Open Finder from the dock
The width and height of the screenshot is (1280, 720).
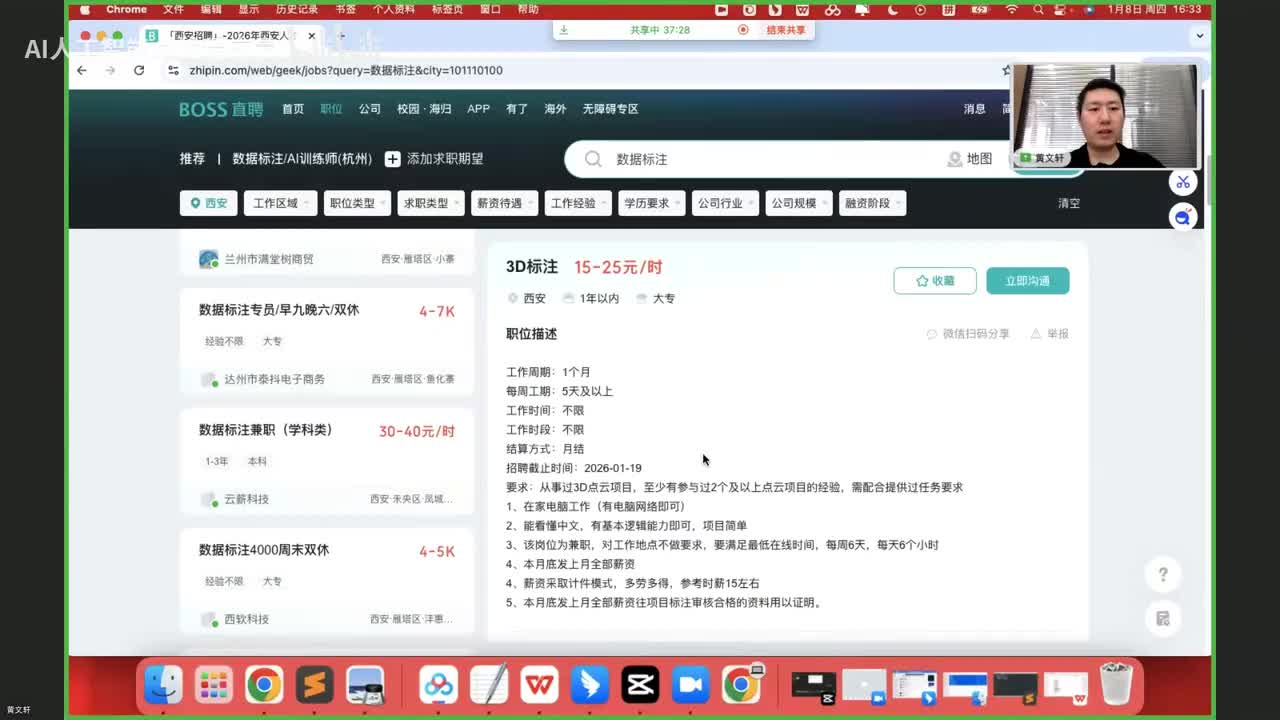(x=163, y=685)
